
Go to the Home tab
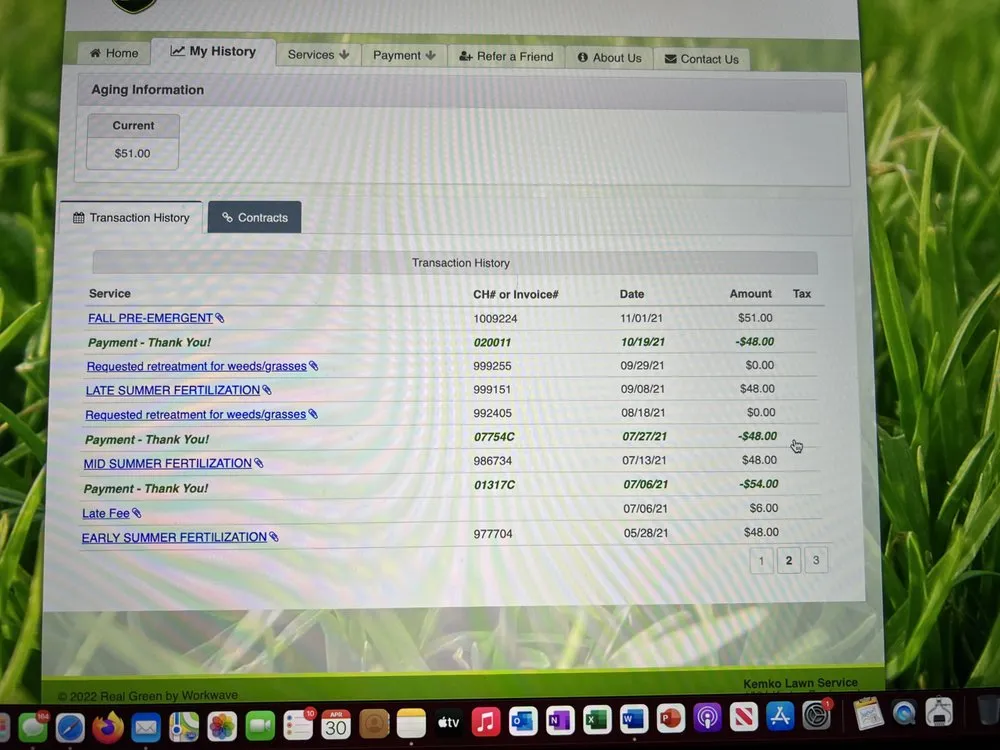pyautogui.click(x=114, y=53)
